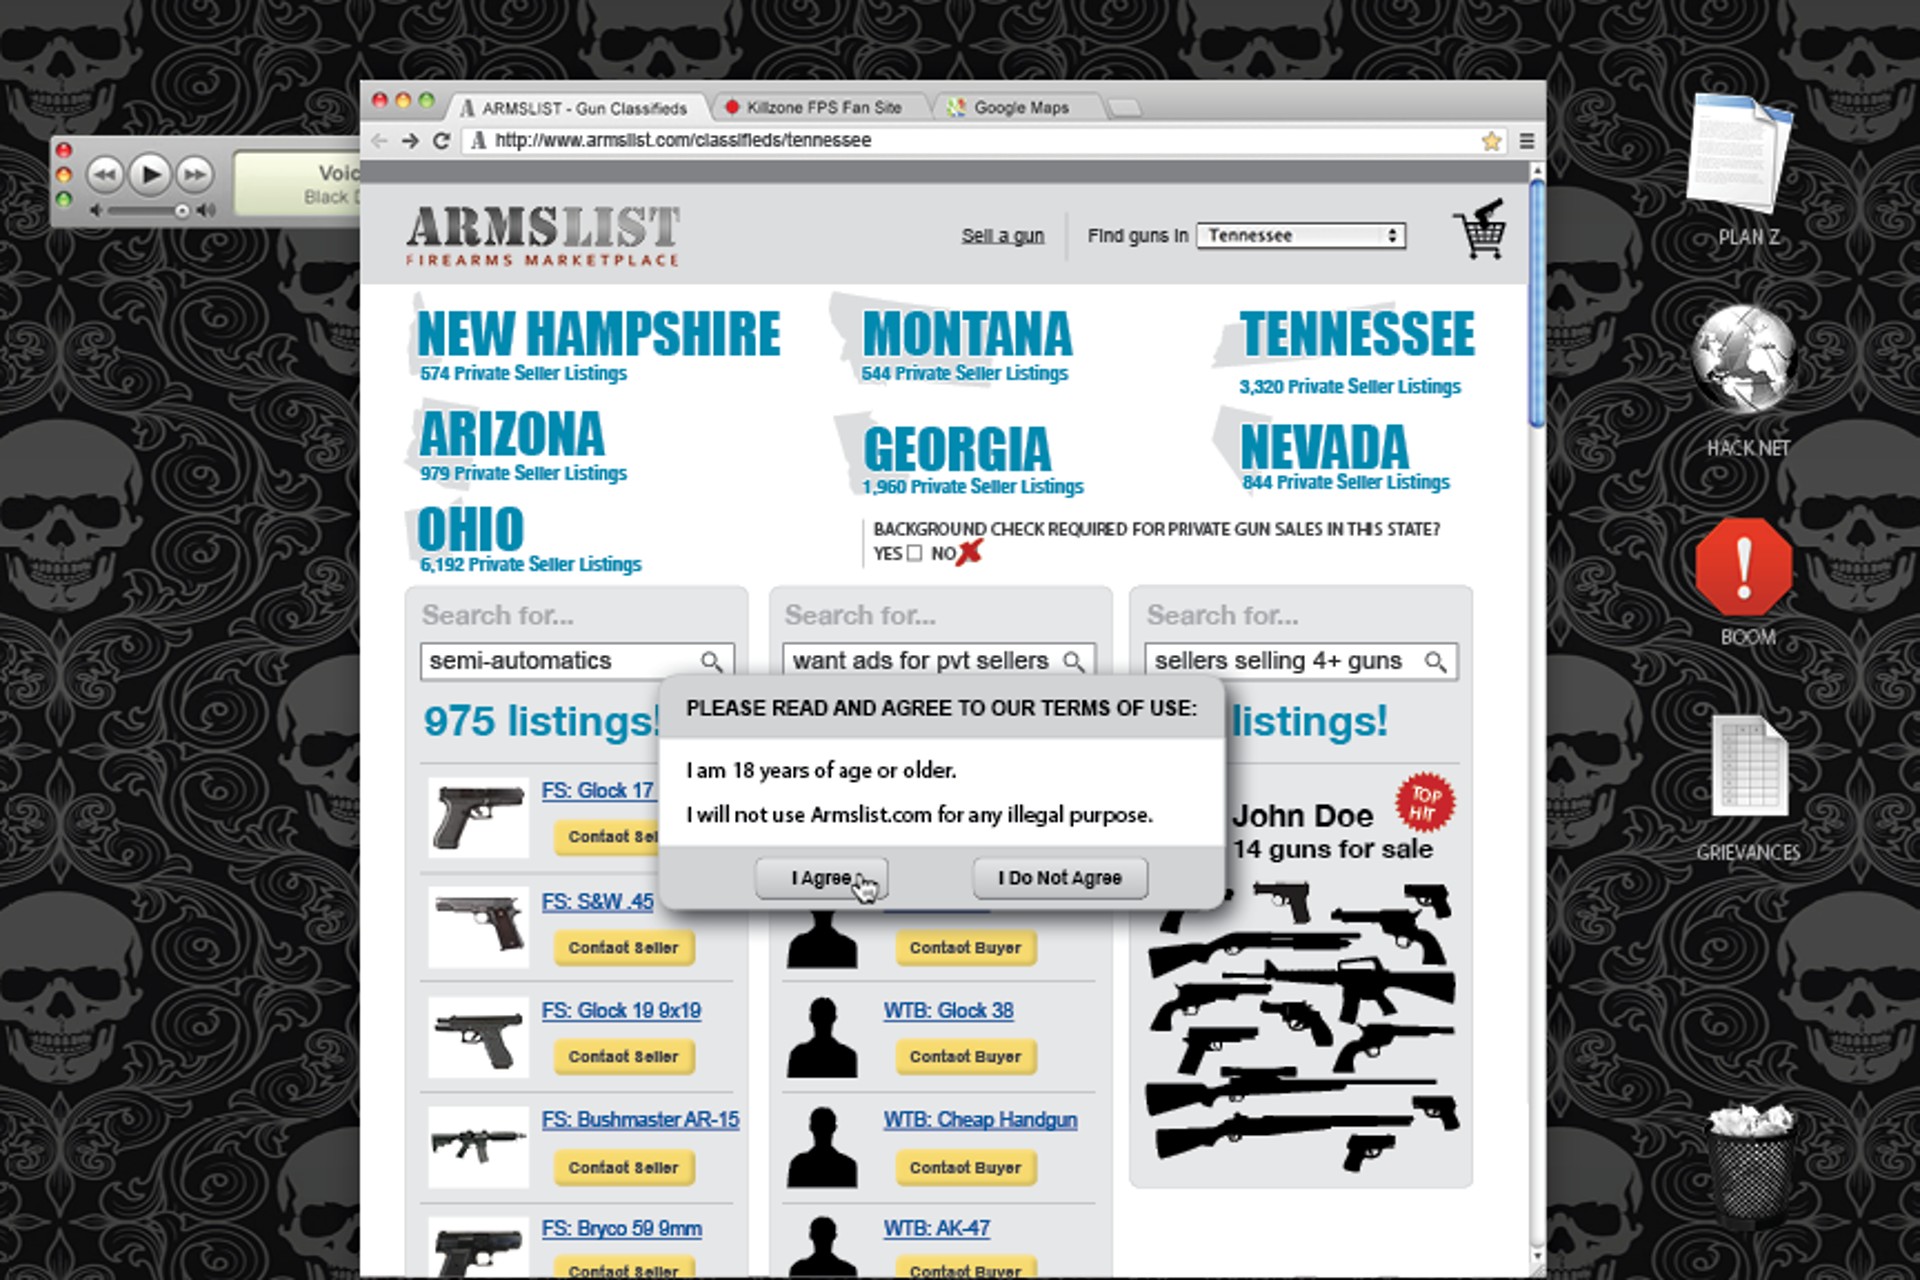Open the Tennessee state dropdown
The height and width of the screenshot is (1280, 1920).
coord(1300,236)
